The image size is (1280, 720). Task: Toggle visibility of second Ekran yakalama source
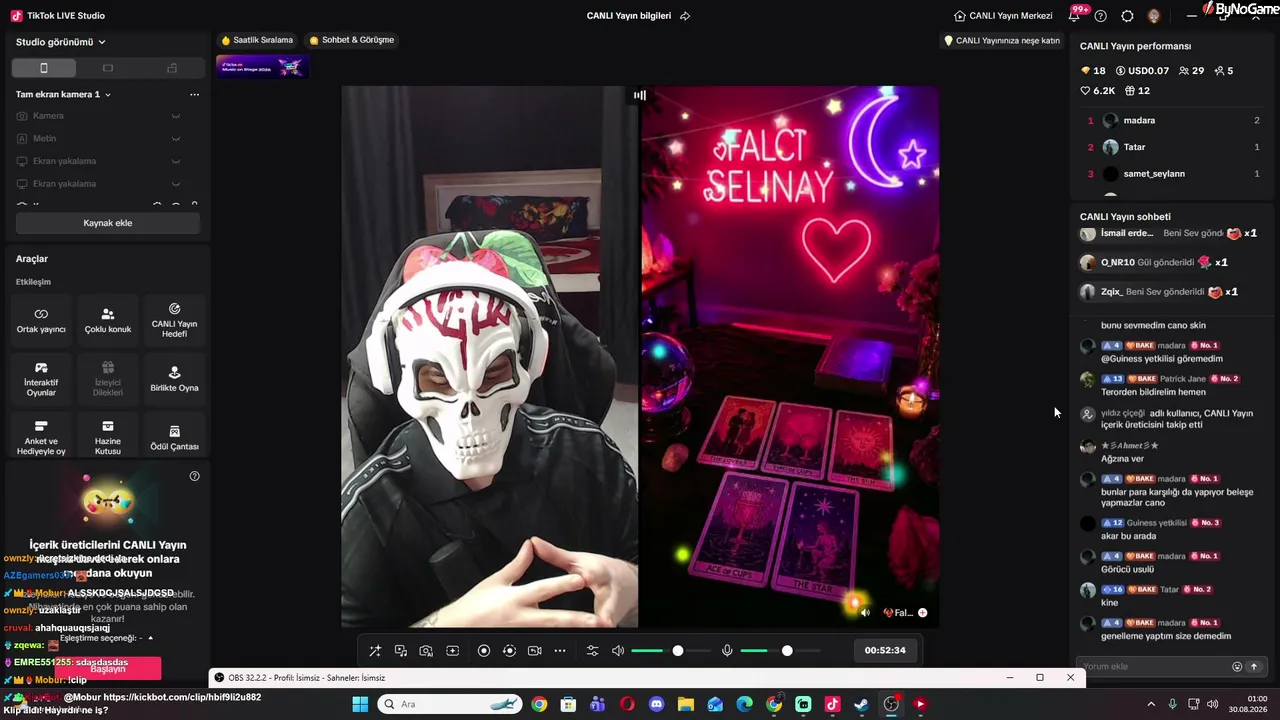tap(176, 184)
